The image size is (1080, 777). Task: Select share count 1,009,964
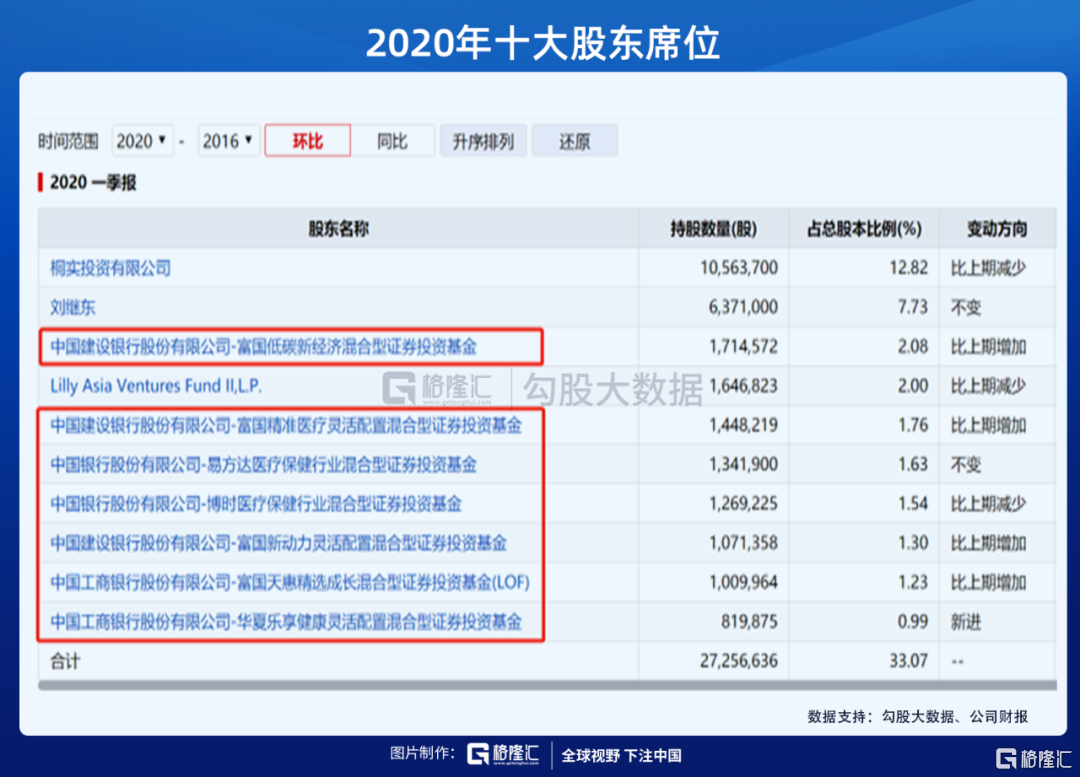(x=742, y=583)
